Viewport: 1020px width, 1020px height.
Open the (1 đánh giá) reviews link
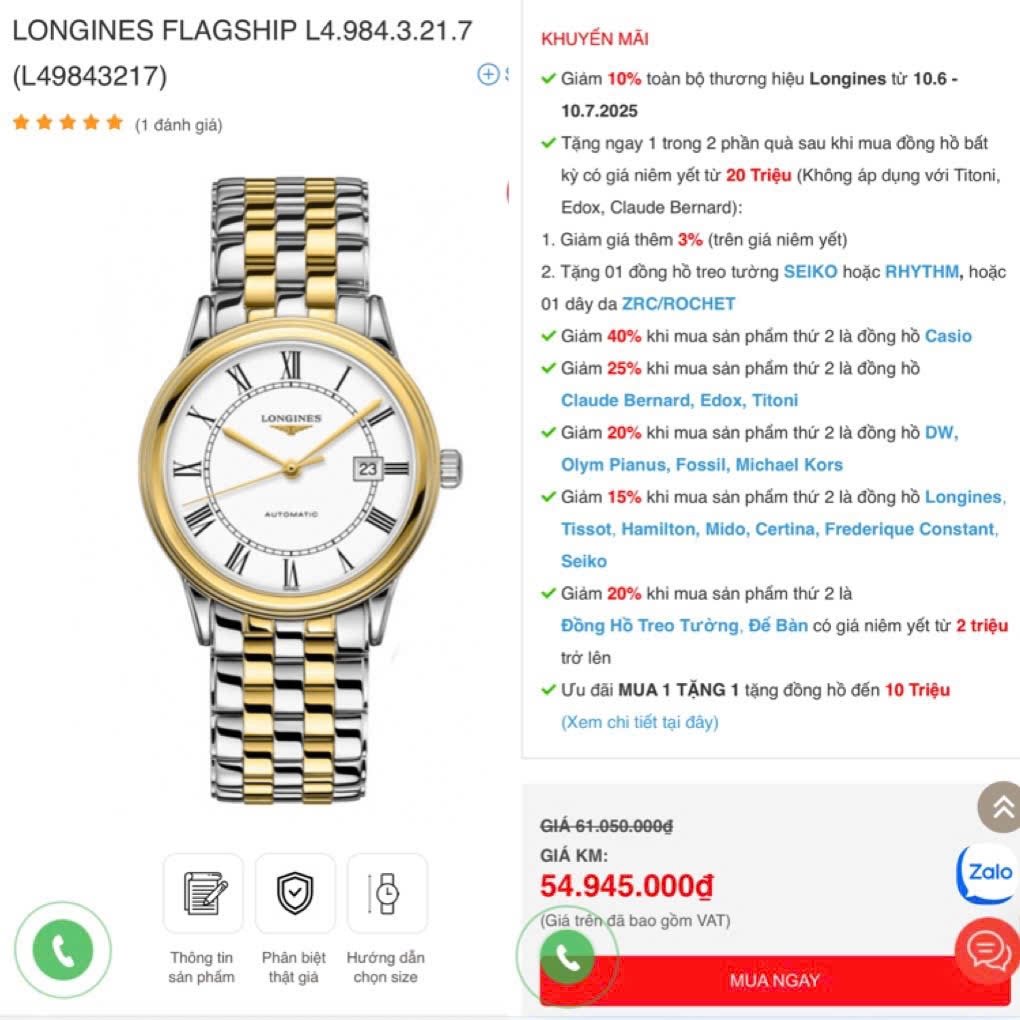[178, 125]
